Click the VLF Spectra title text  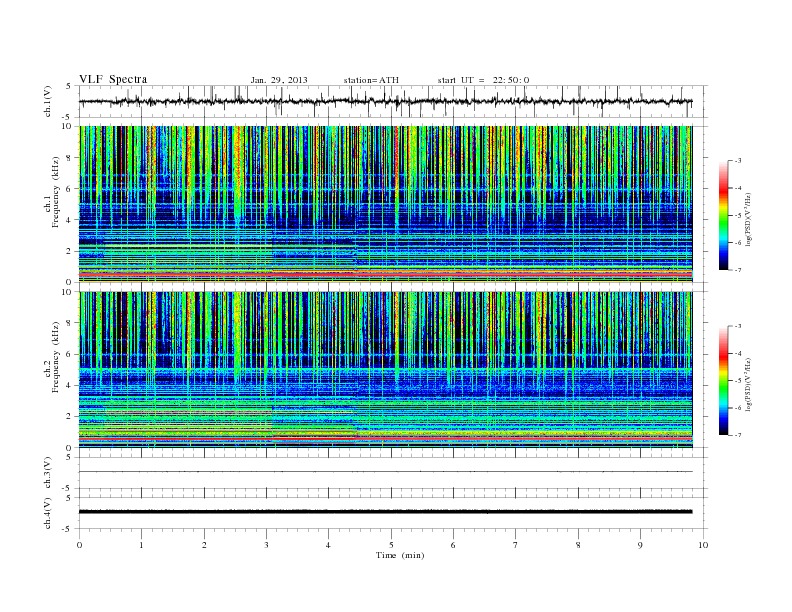coord(113,79)
